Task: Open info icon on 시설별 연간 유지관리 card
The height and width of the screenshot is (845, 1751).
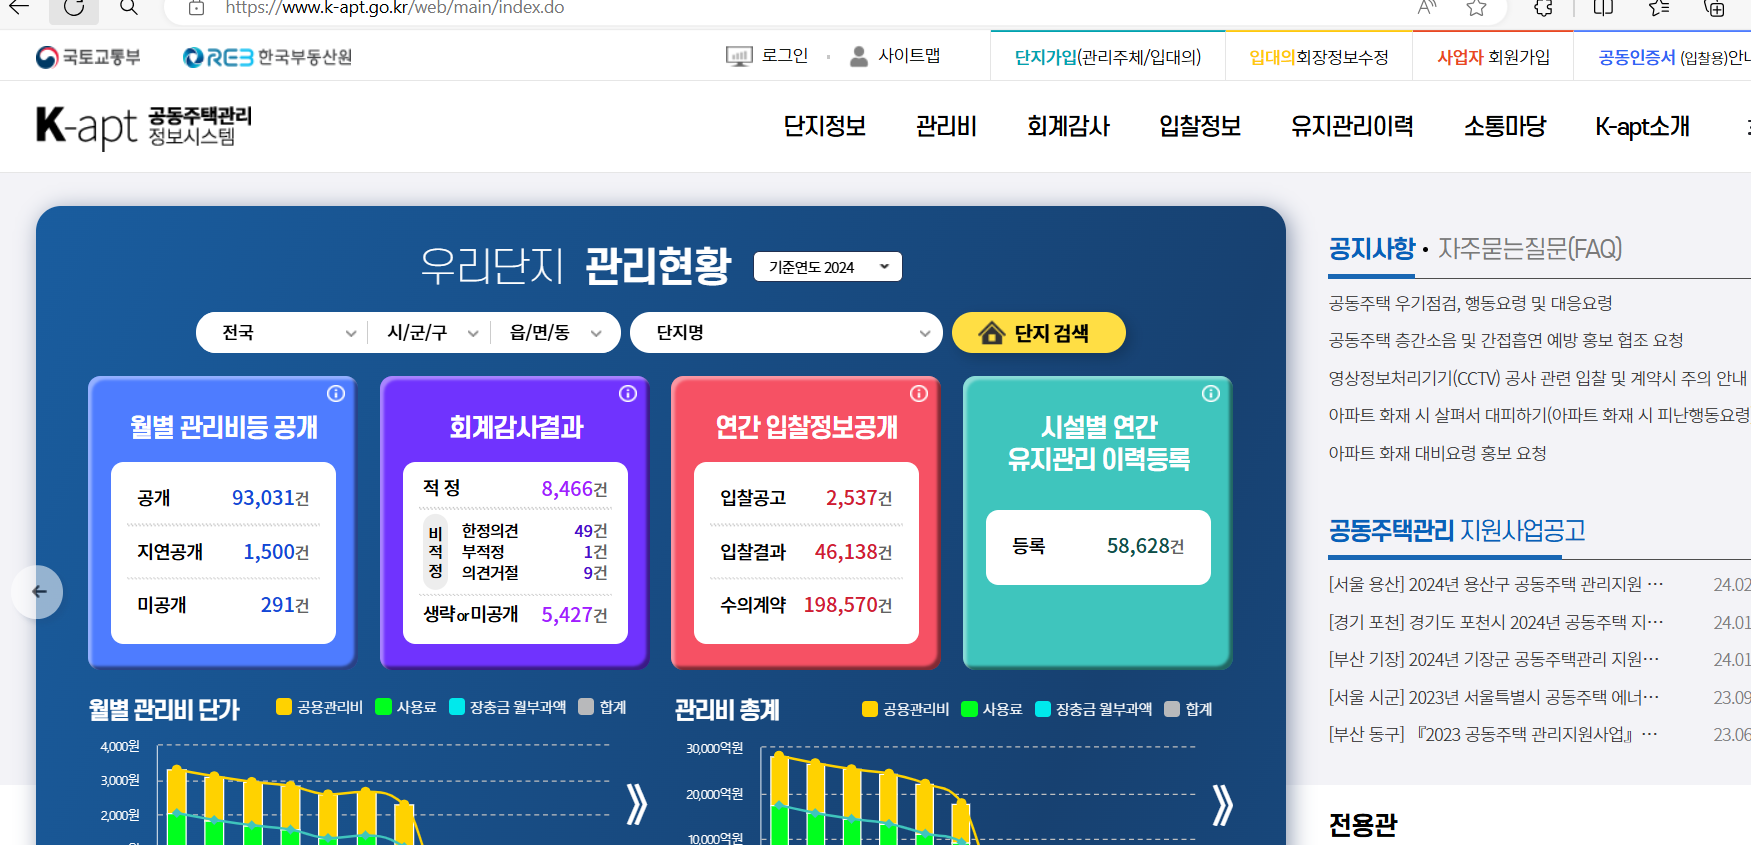Action: (x=1211, y=394)
